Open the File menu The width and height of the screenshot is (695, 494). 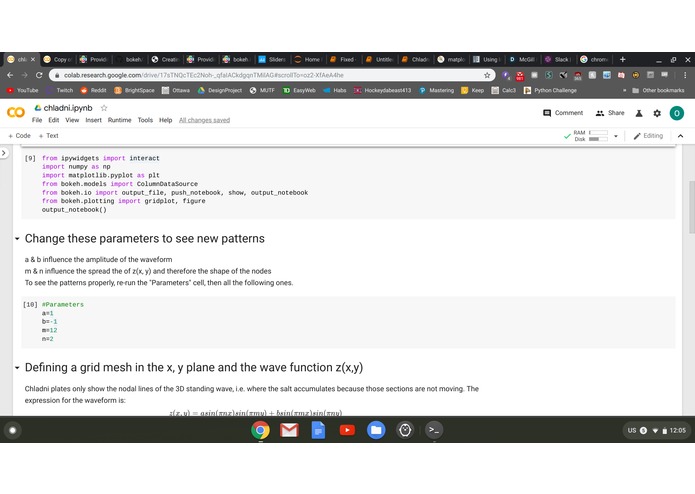coord(37,120)
